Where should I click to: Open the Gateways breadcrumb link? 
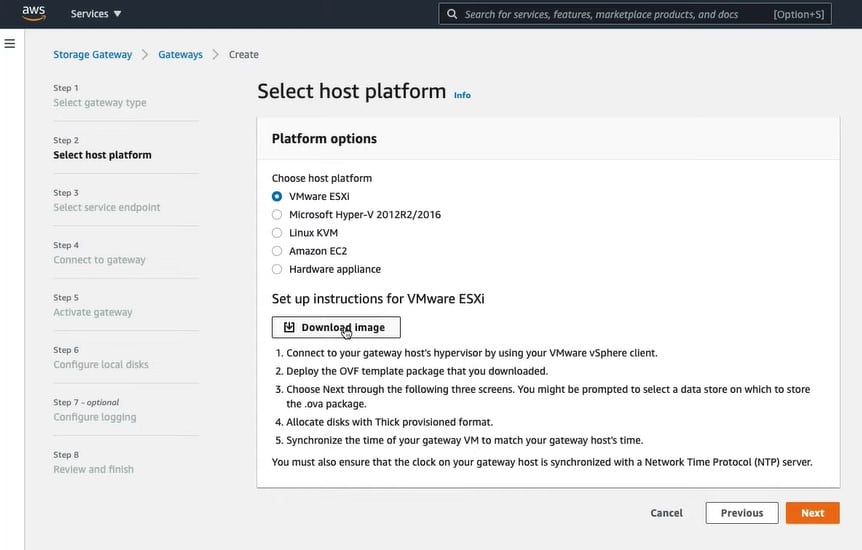click(x=180, y=54)
